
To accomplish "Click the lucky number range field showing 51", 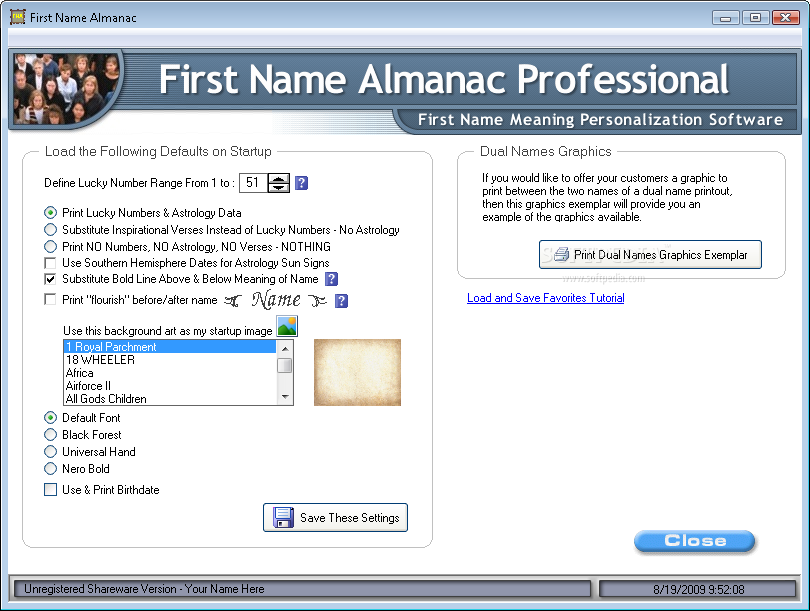I will coord(253,183).
